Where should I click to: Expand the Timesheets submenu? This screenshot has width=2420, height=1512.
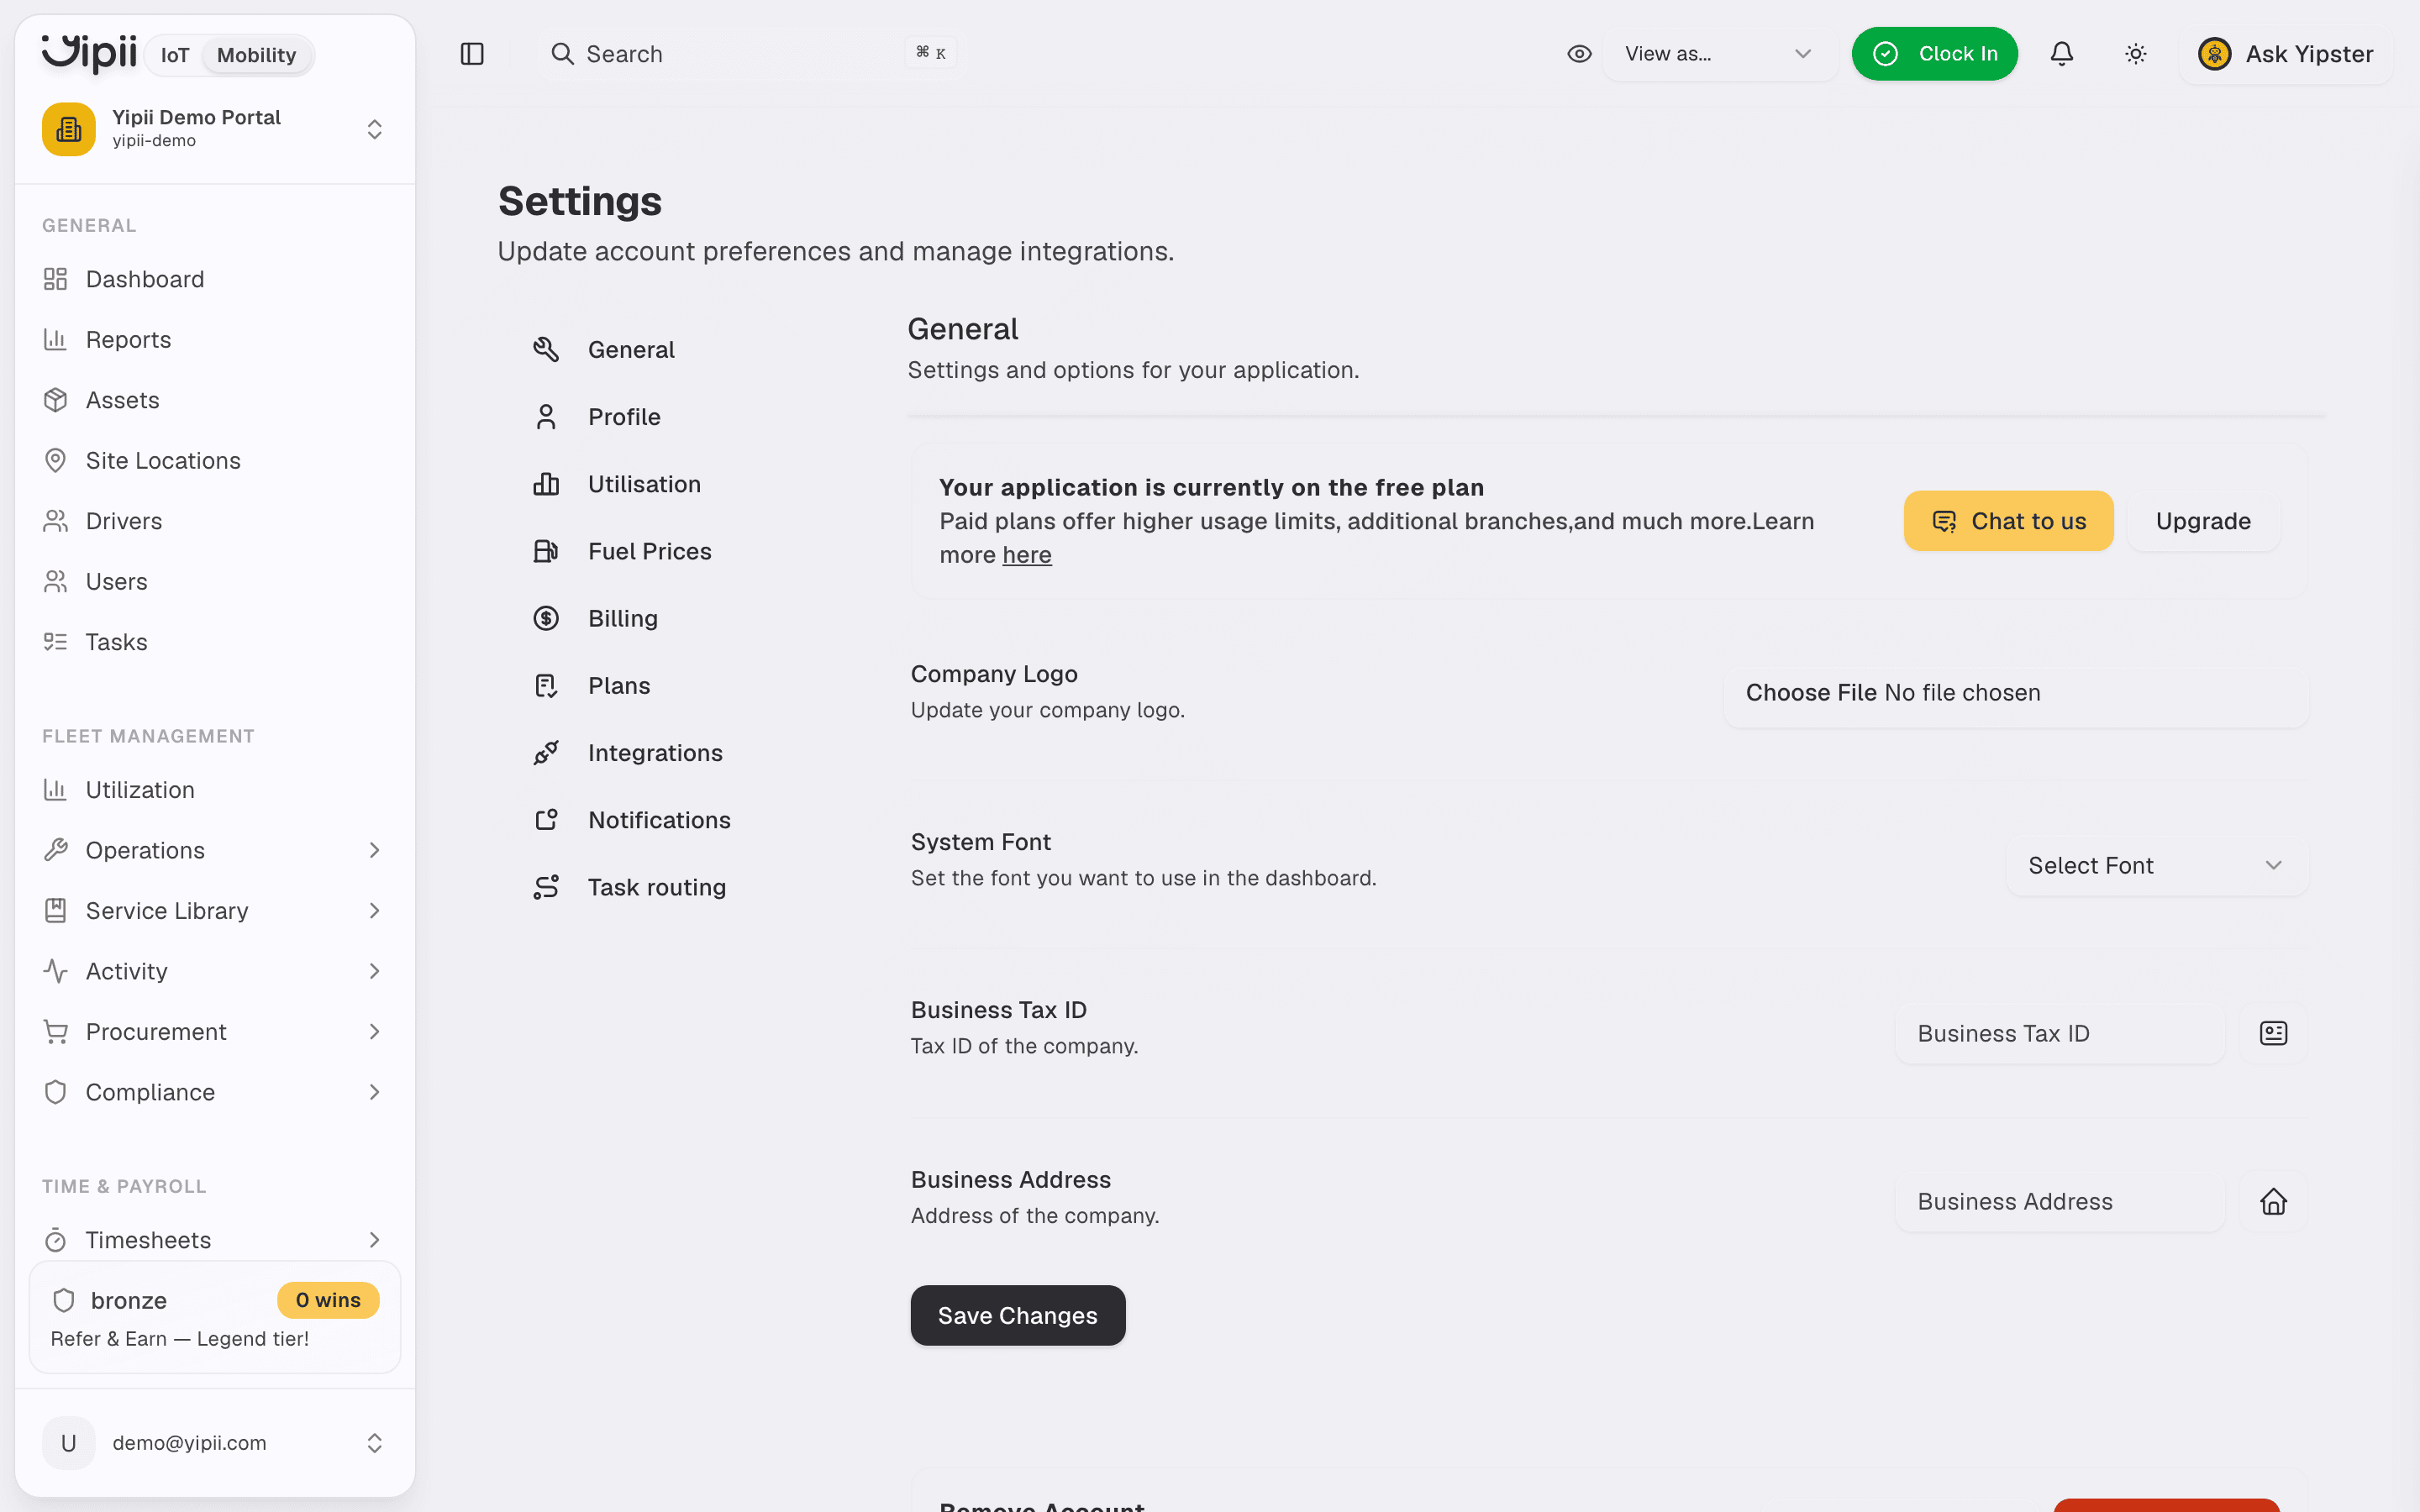374,1240
